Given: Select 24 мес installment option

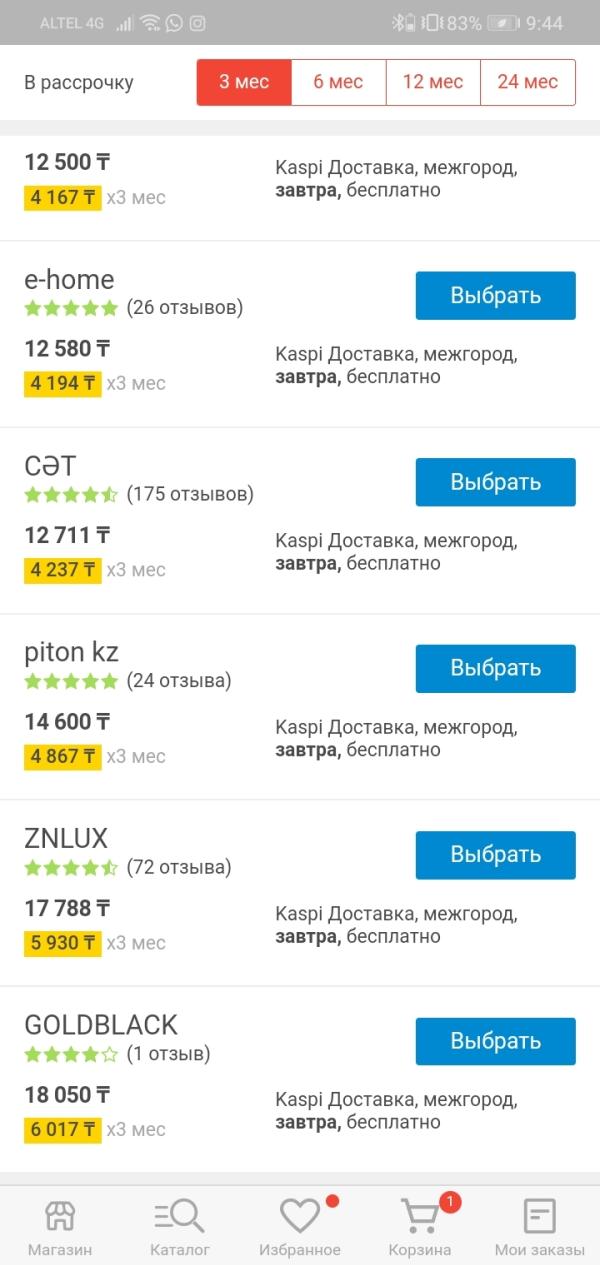Looking at the screenshot, I should (528, 82).
